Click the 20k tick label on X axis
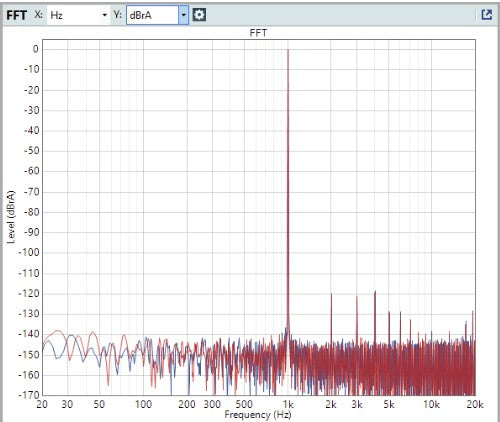Image resolution: width=500 pixels, height=422 pixels. click(x=475, y=404)
